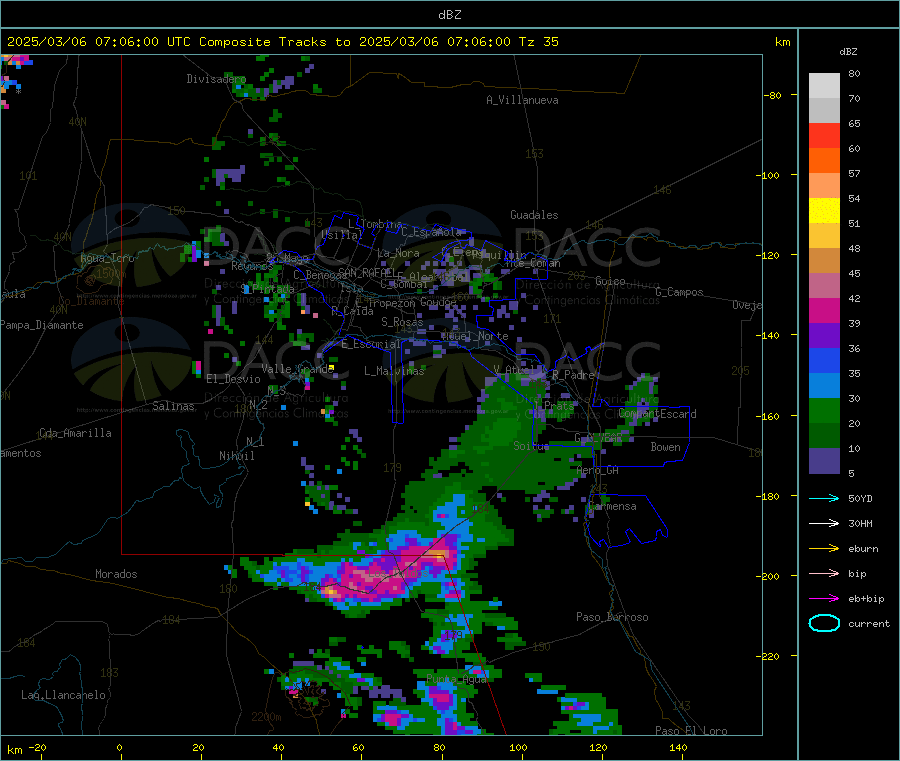900x761 pixels.
Task: Click the '-220' tick on right km axis
Action: click(770, 656)
